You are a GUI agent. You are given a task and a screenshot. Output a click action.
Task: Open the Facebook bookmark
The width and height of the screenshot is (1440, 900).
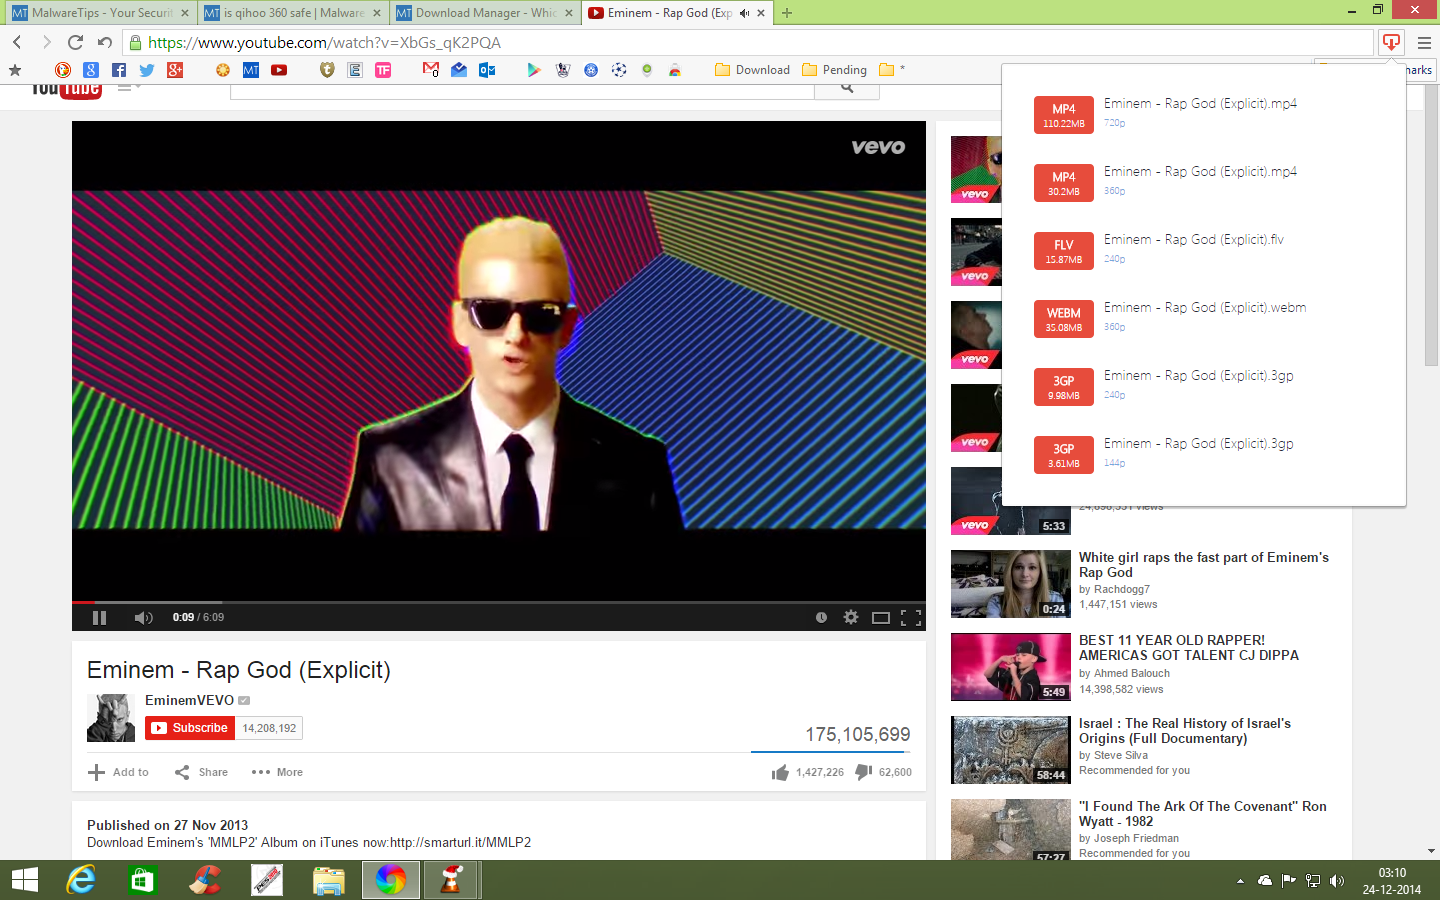pyautogui.click(x=119, y=70)
